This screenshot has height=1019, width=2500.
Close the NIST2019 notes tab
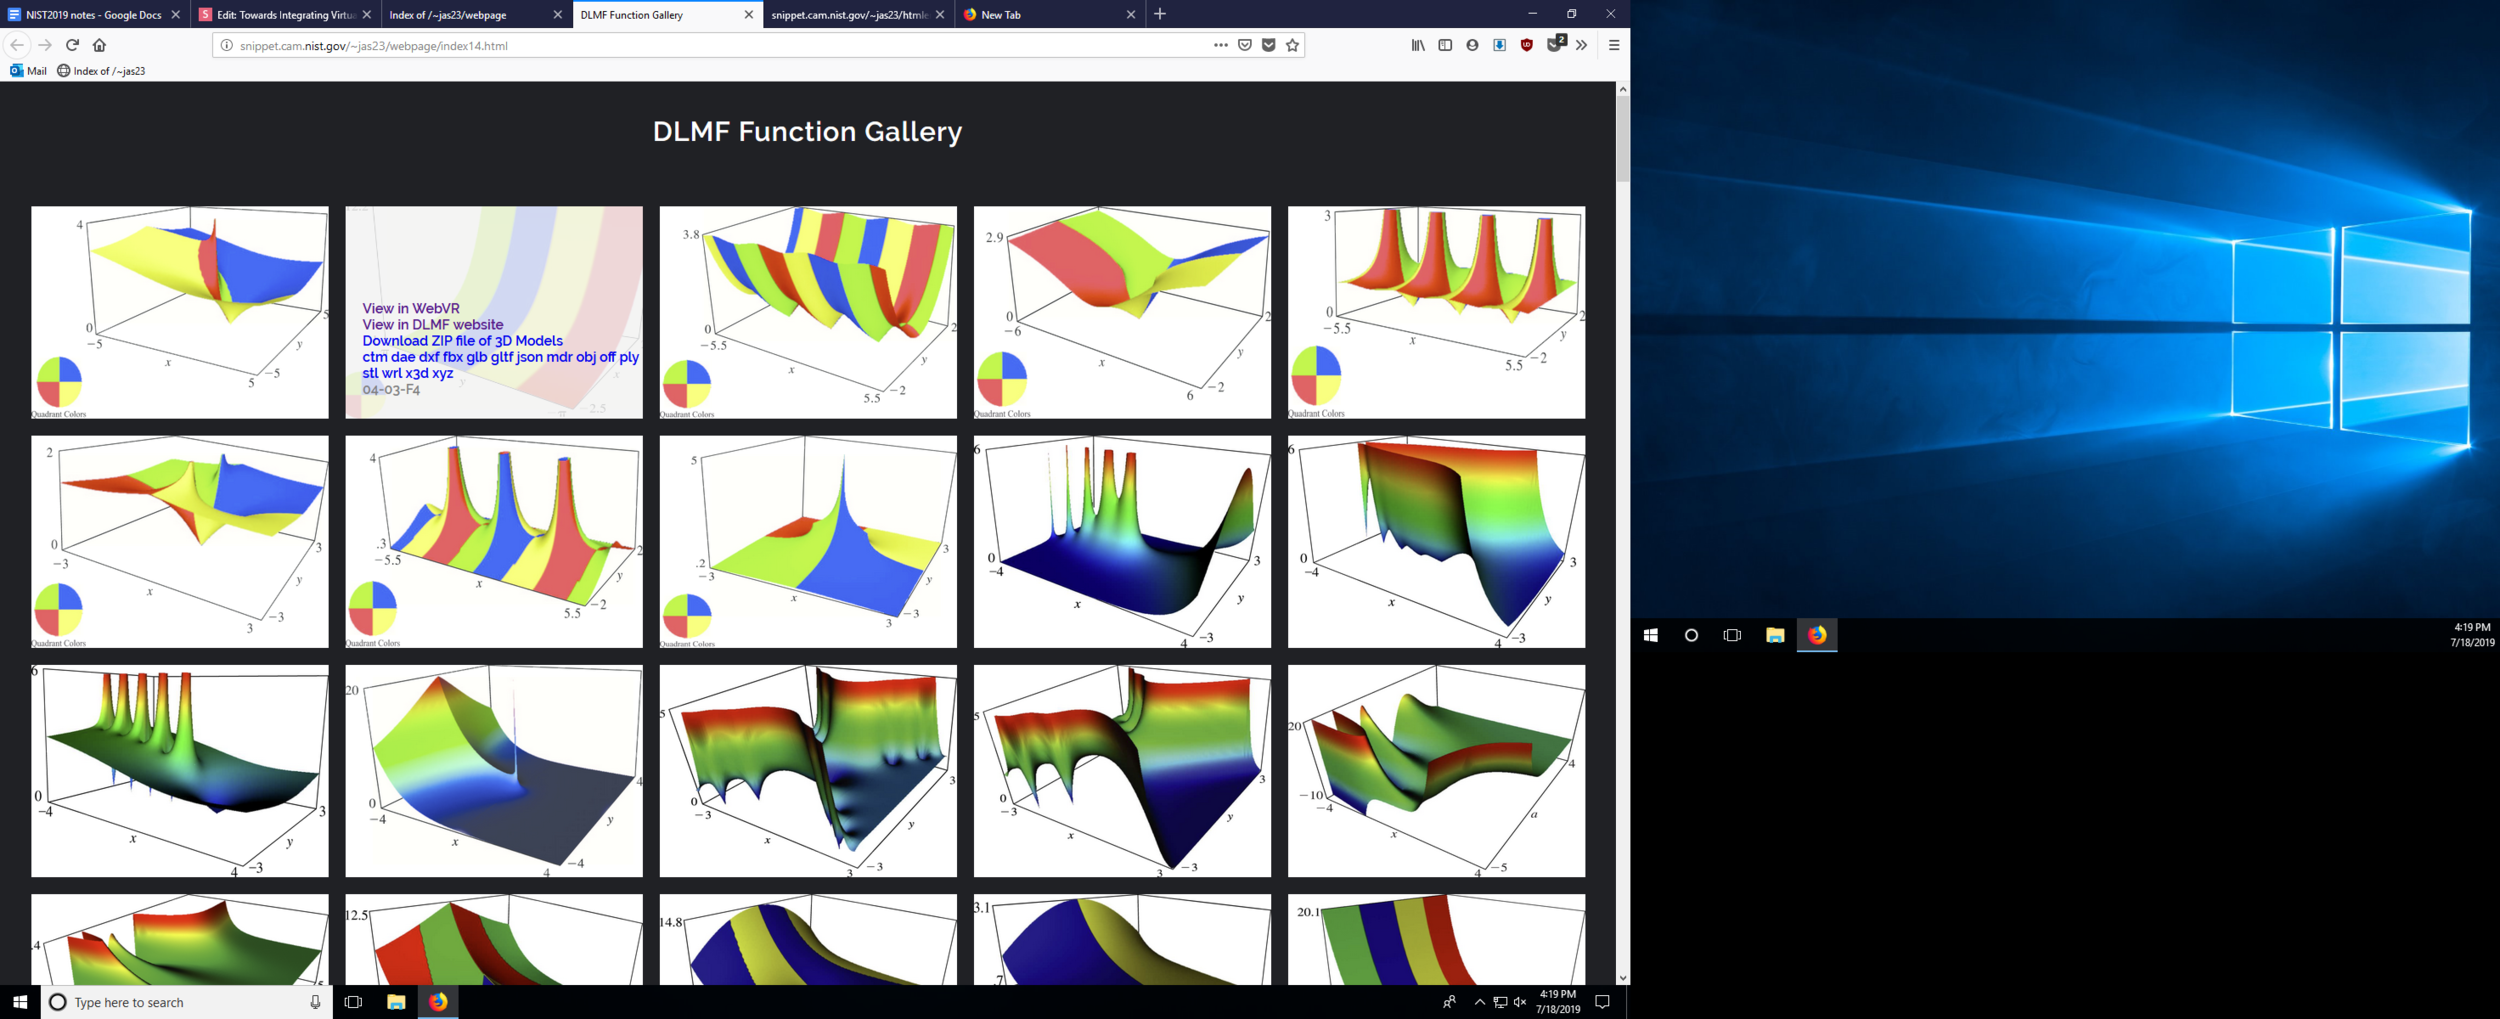[176, 14]
